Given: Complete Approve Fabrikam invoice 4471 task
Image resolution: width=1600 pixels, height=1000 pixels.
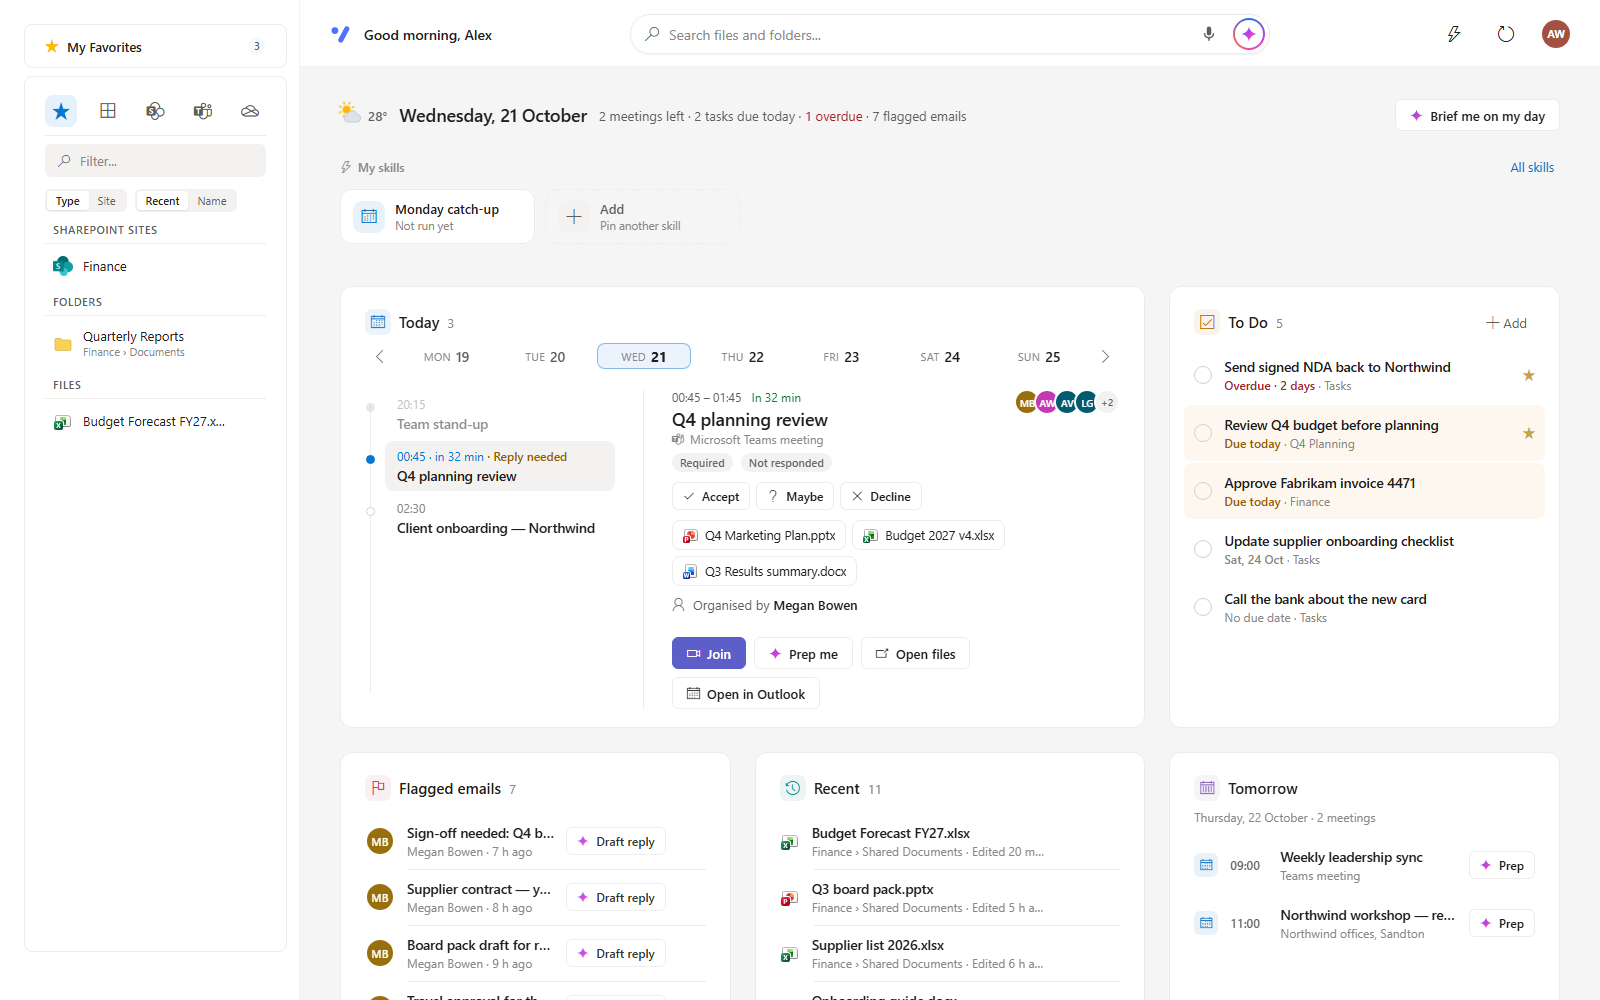Looking at the screenshot, I should point(1203,491).
